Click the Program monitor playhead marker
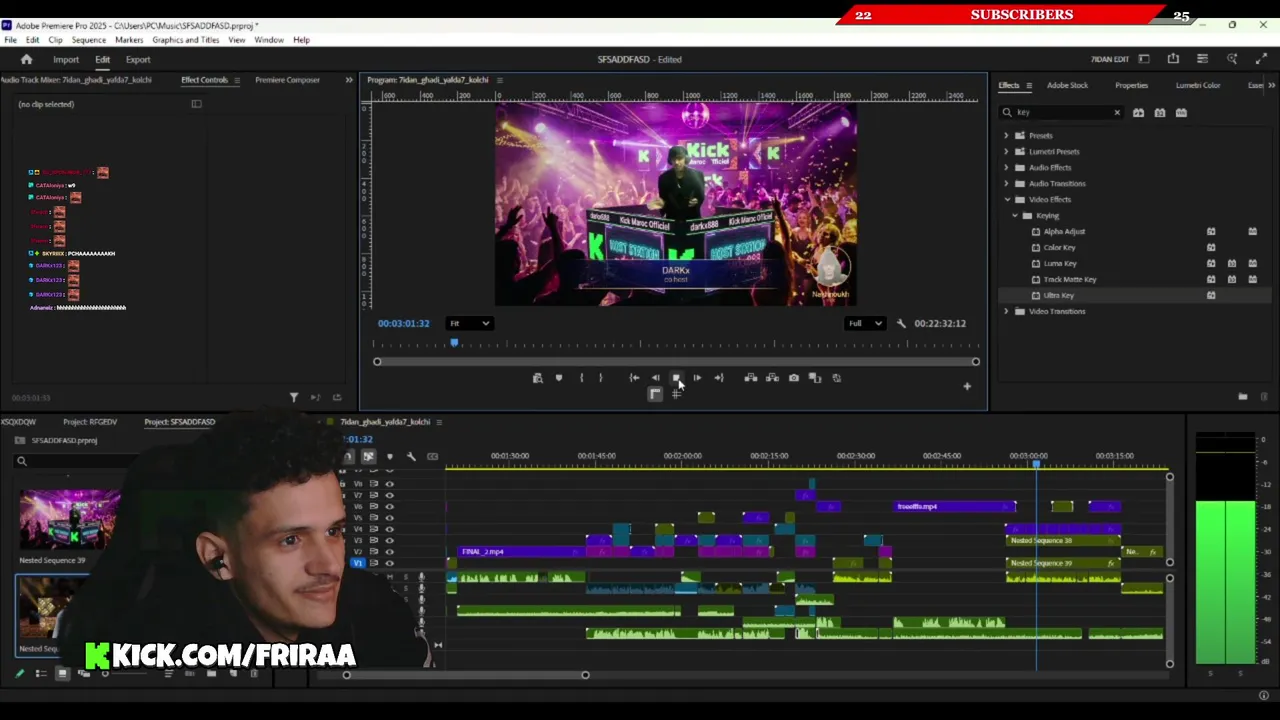 454,344
